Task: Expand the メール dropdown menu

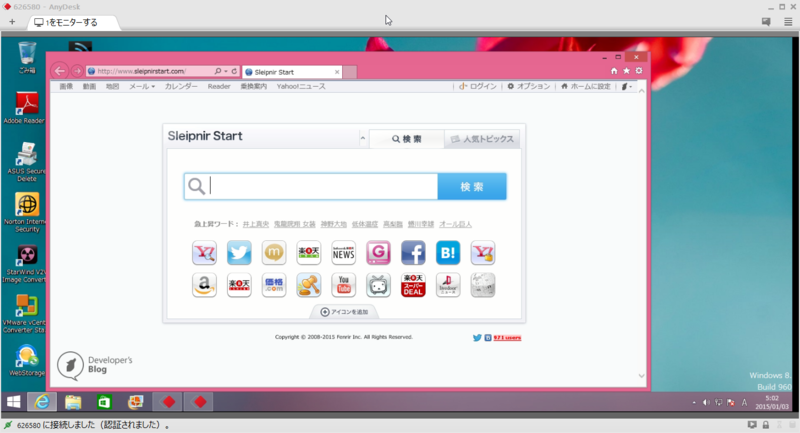Action: click(x=142, y=86)
